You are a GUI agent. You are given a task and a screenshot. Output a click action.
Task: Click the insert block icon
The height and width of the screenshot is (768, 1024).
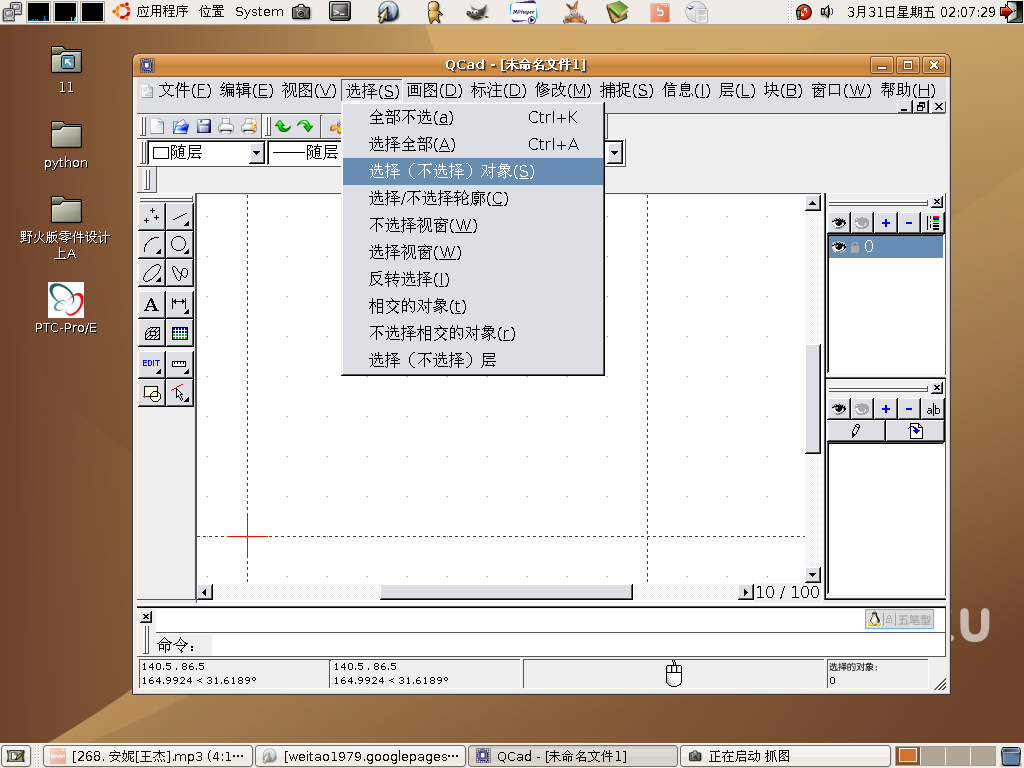coord(915,431)
